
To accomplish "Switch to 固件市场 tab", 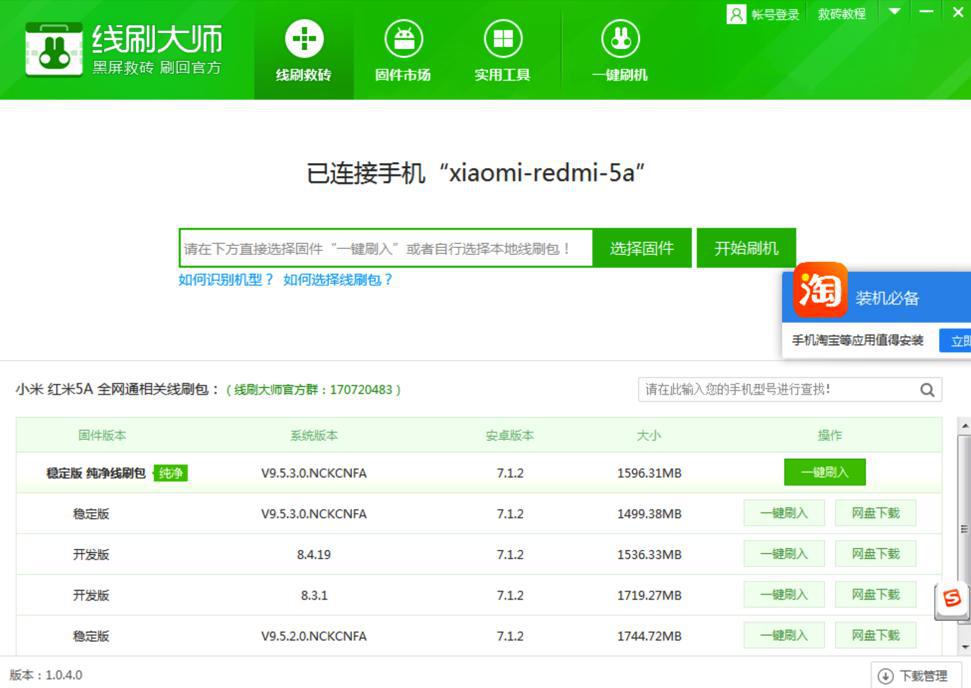I will [403, 51].
